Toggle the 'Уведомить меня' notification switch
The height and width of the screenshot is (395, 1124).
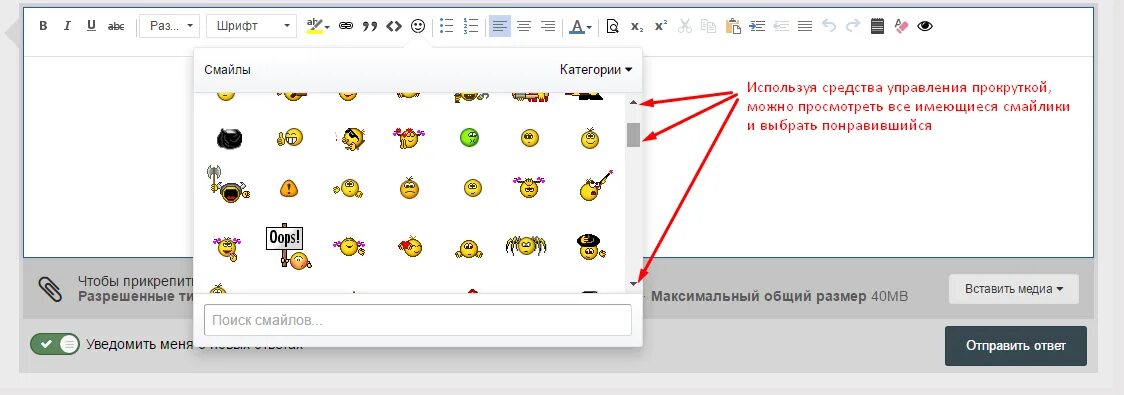[x=54, y=344]
